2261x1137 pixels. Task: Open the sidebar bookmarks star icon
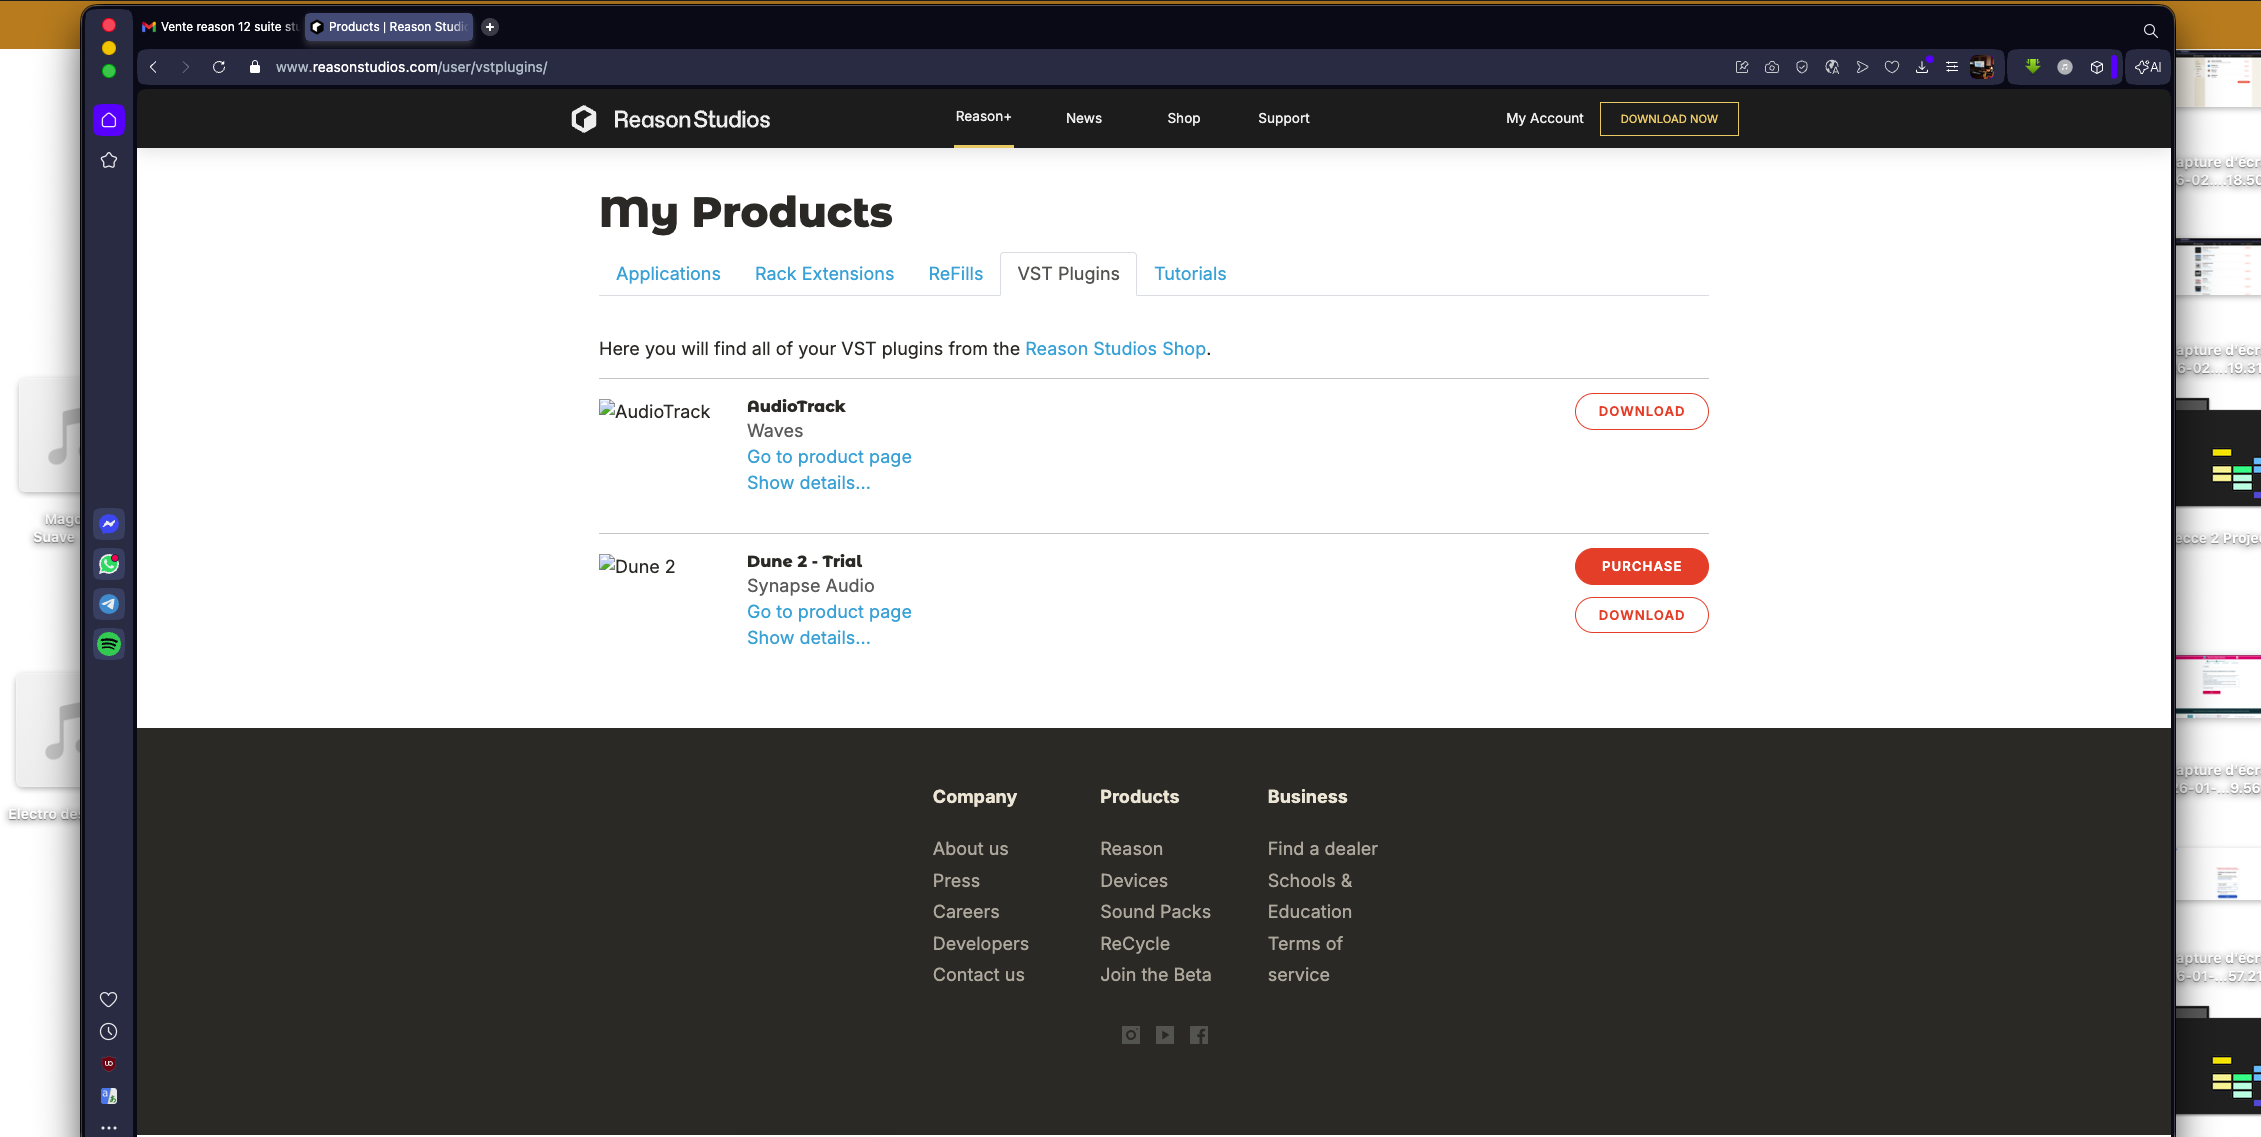click(x=109, y=160)
